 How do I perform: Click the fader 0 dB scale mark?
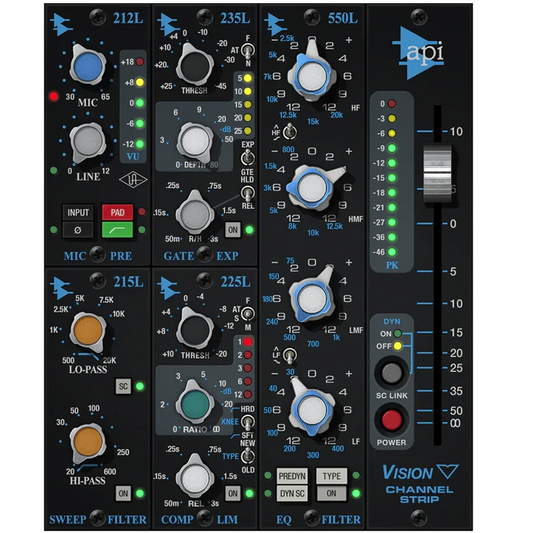(453, 224)
